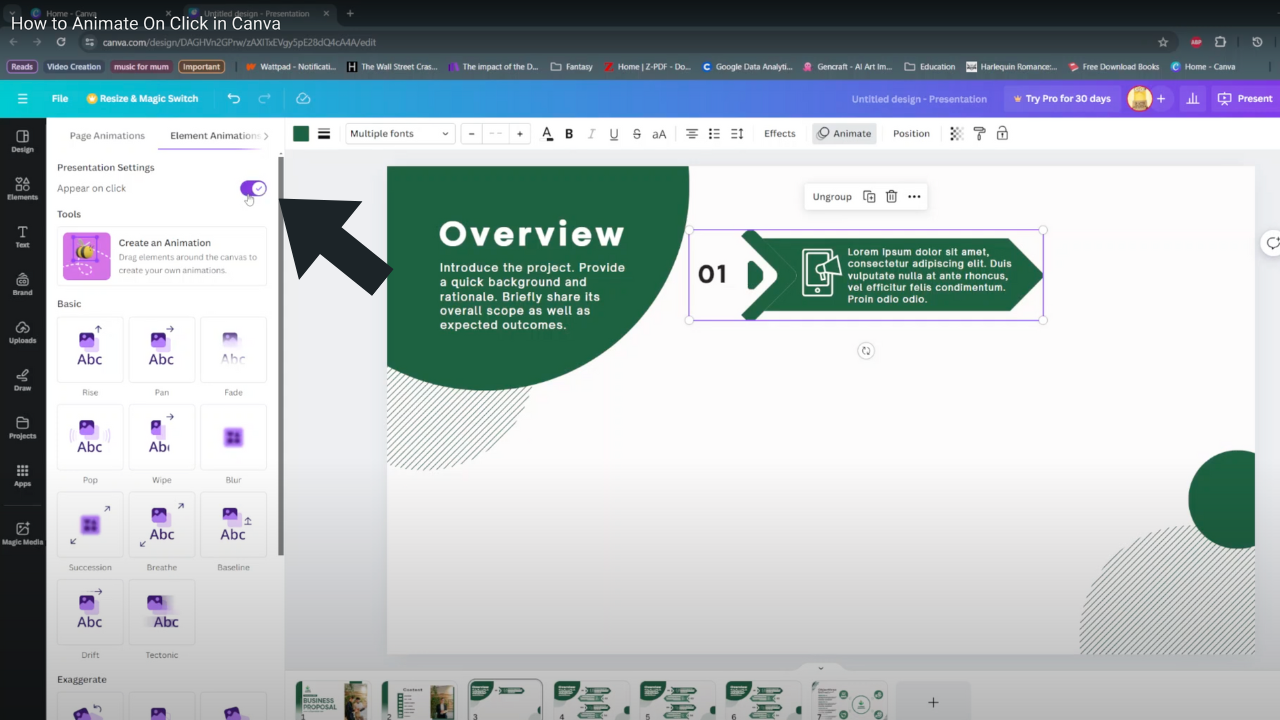Open the Text sidebar panel

(x=22, y=237)
